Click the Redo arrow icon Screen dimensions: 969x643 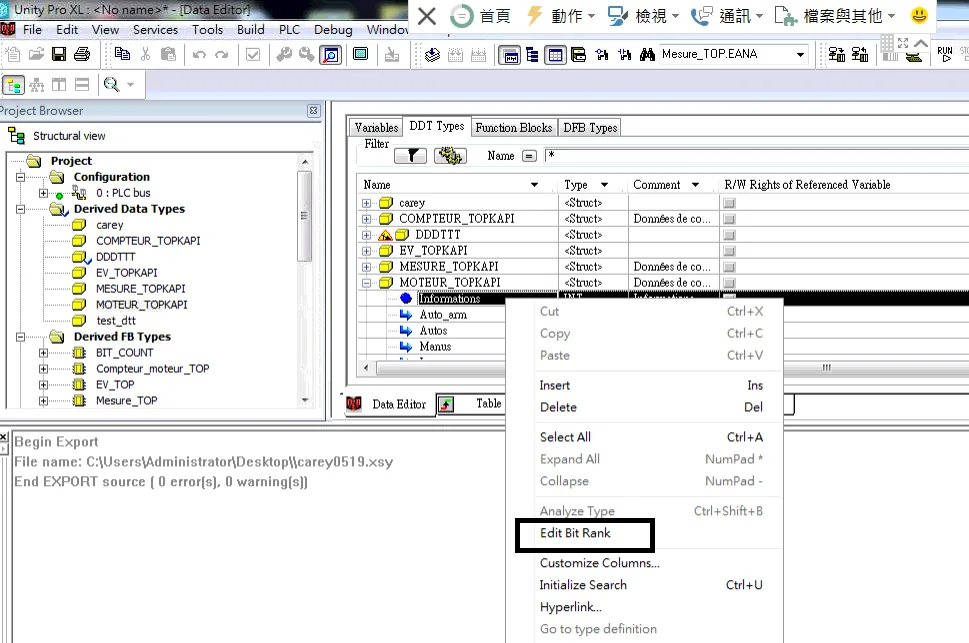(x=222, y=55)
